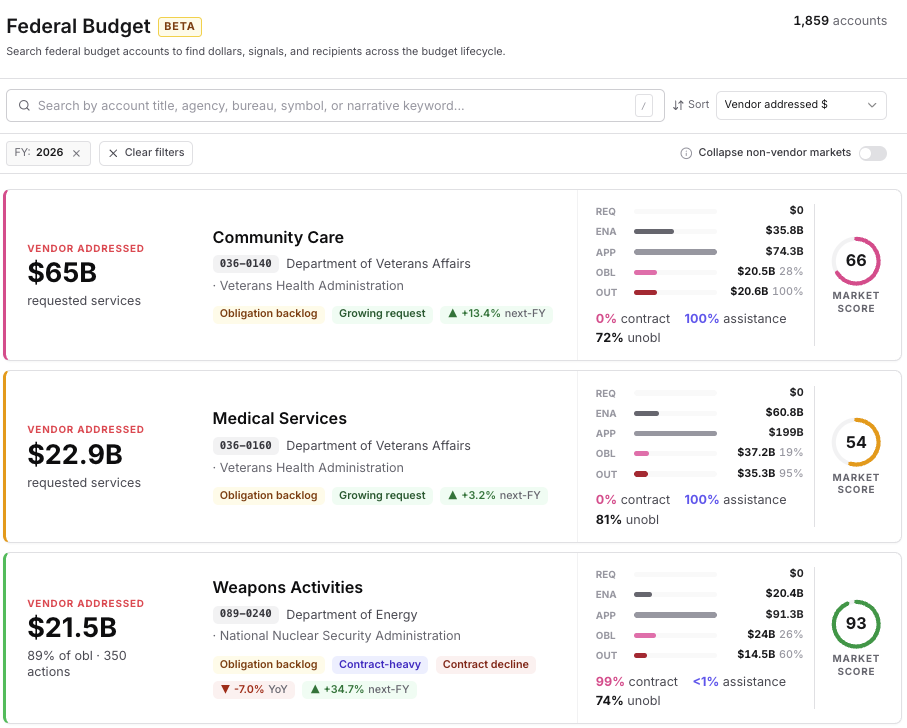Image resolution: width=907 pixels, height=728 pixels.
Task: Click account symbol 089-0240
Action: coord(246,614)
